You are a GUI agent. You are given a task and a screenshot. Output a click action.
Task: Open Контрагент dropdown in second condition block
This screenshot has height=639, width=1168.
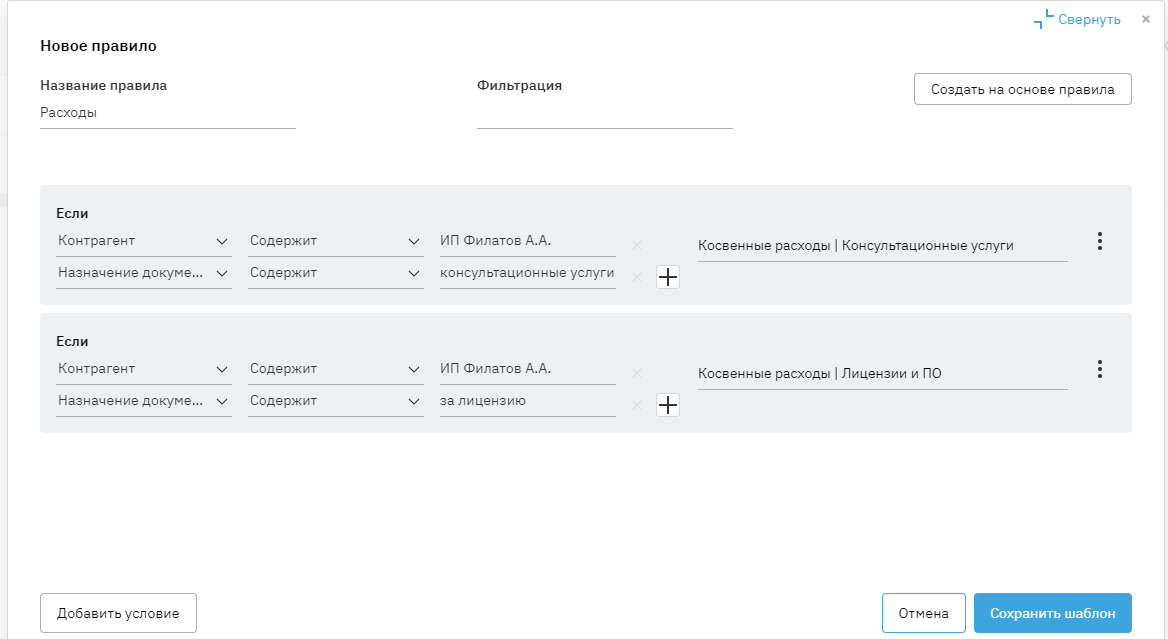coord(144,369)
